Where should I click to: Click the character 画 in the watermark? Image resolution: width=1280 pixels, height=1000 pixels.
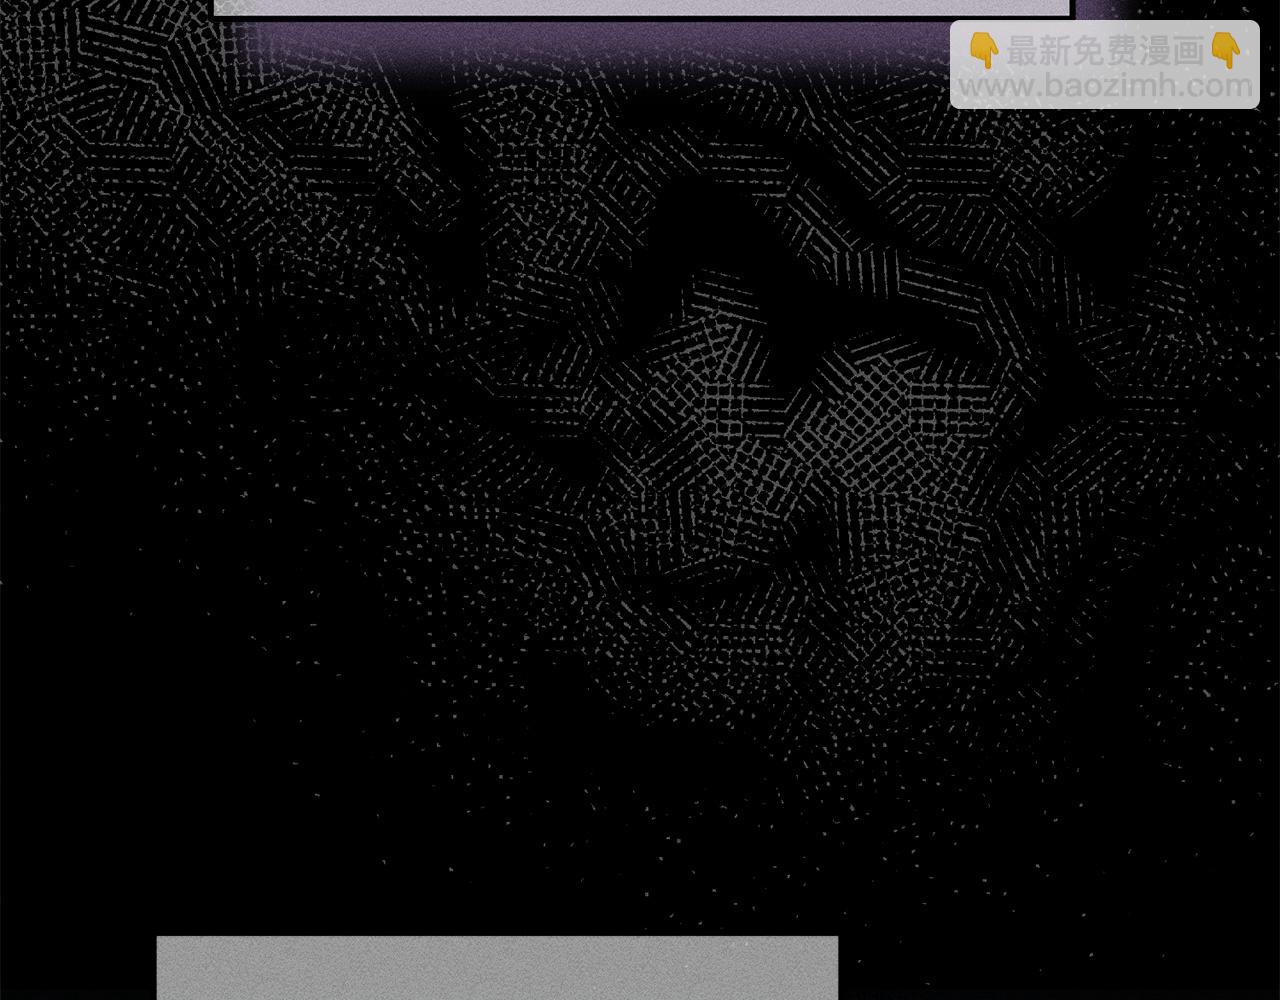(x=1188, y=51)
